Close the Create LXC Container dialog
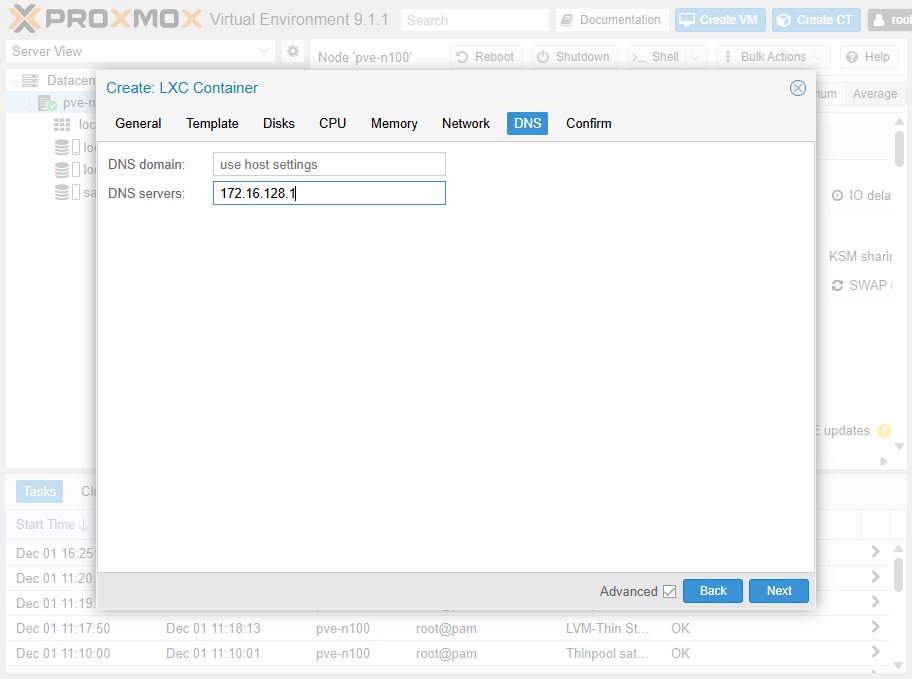912x679 pixels. tap(797, 88)
